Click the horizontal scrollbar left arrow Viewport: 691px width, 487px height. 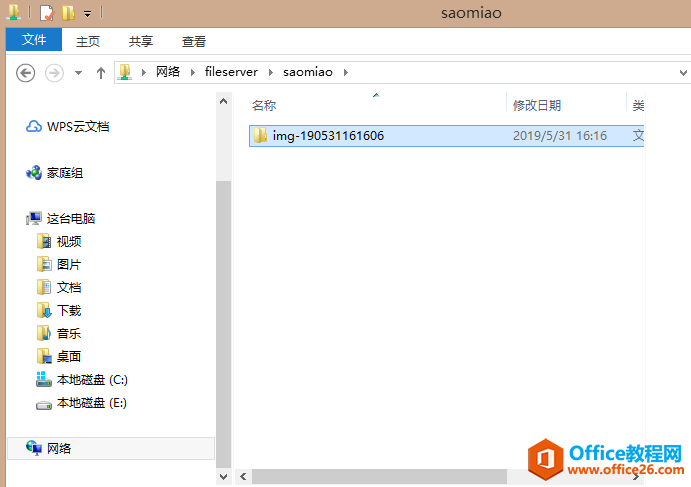[243, 476]
